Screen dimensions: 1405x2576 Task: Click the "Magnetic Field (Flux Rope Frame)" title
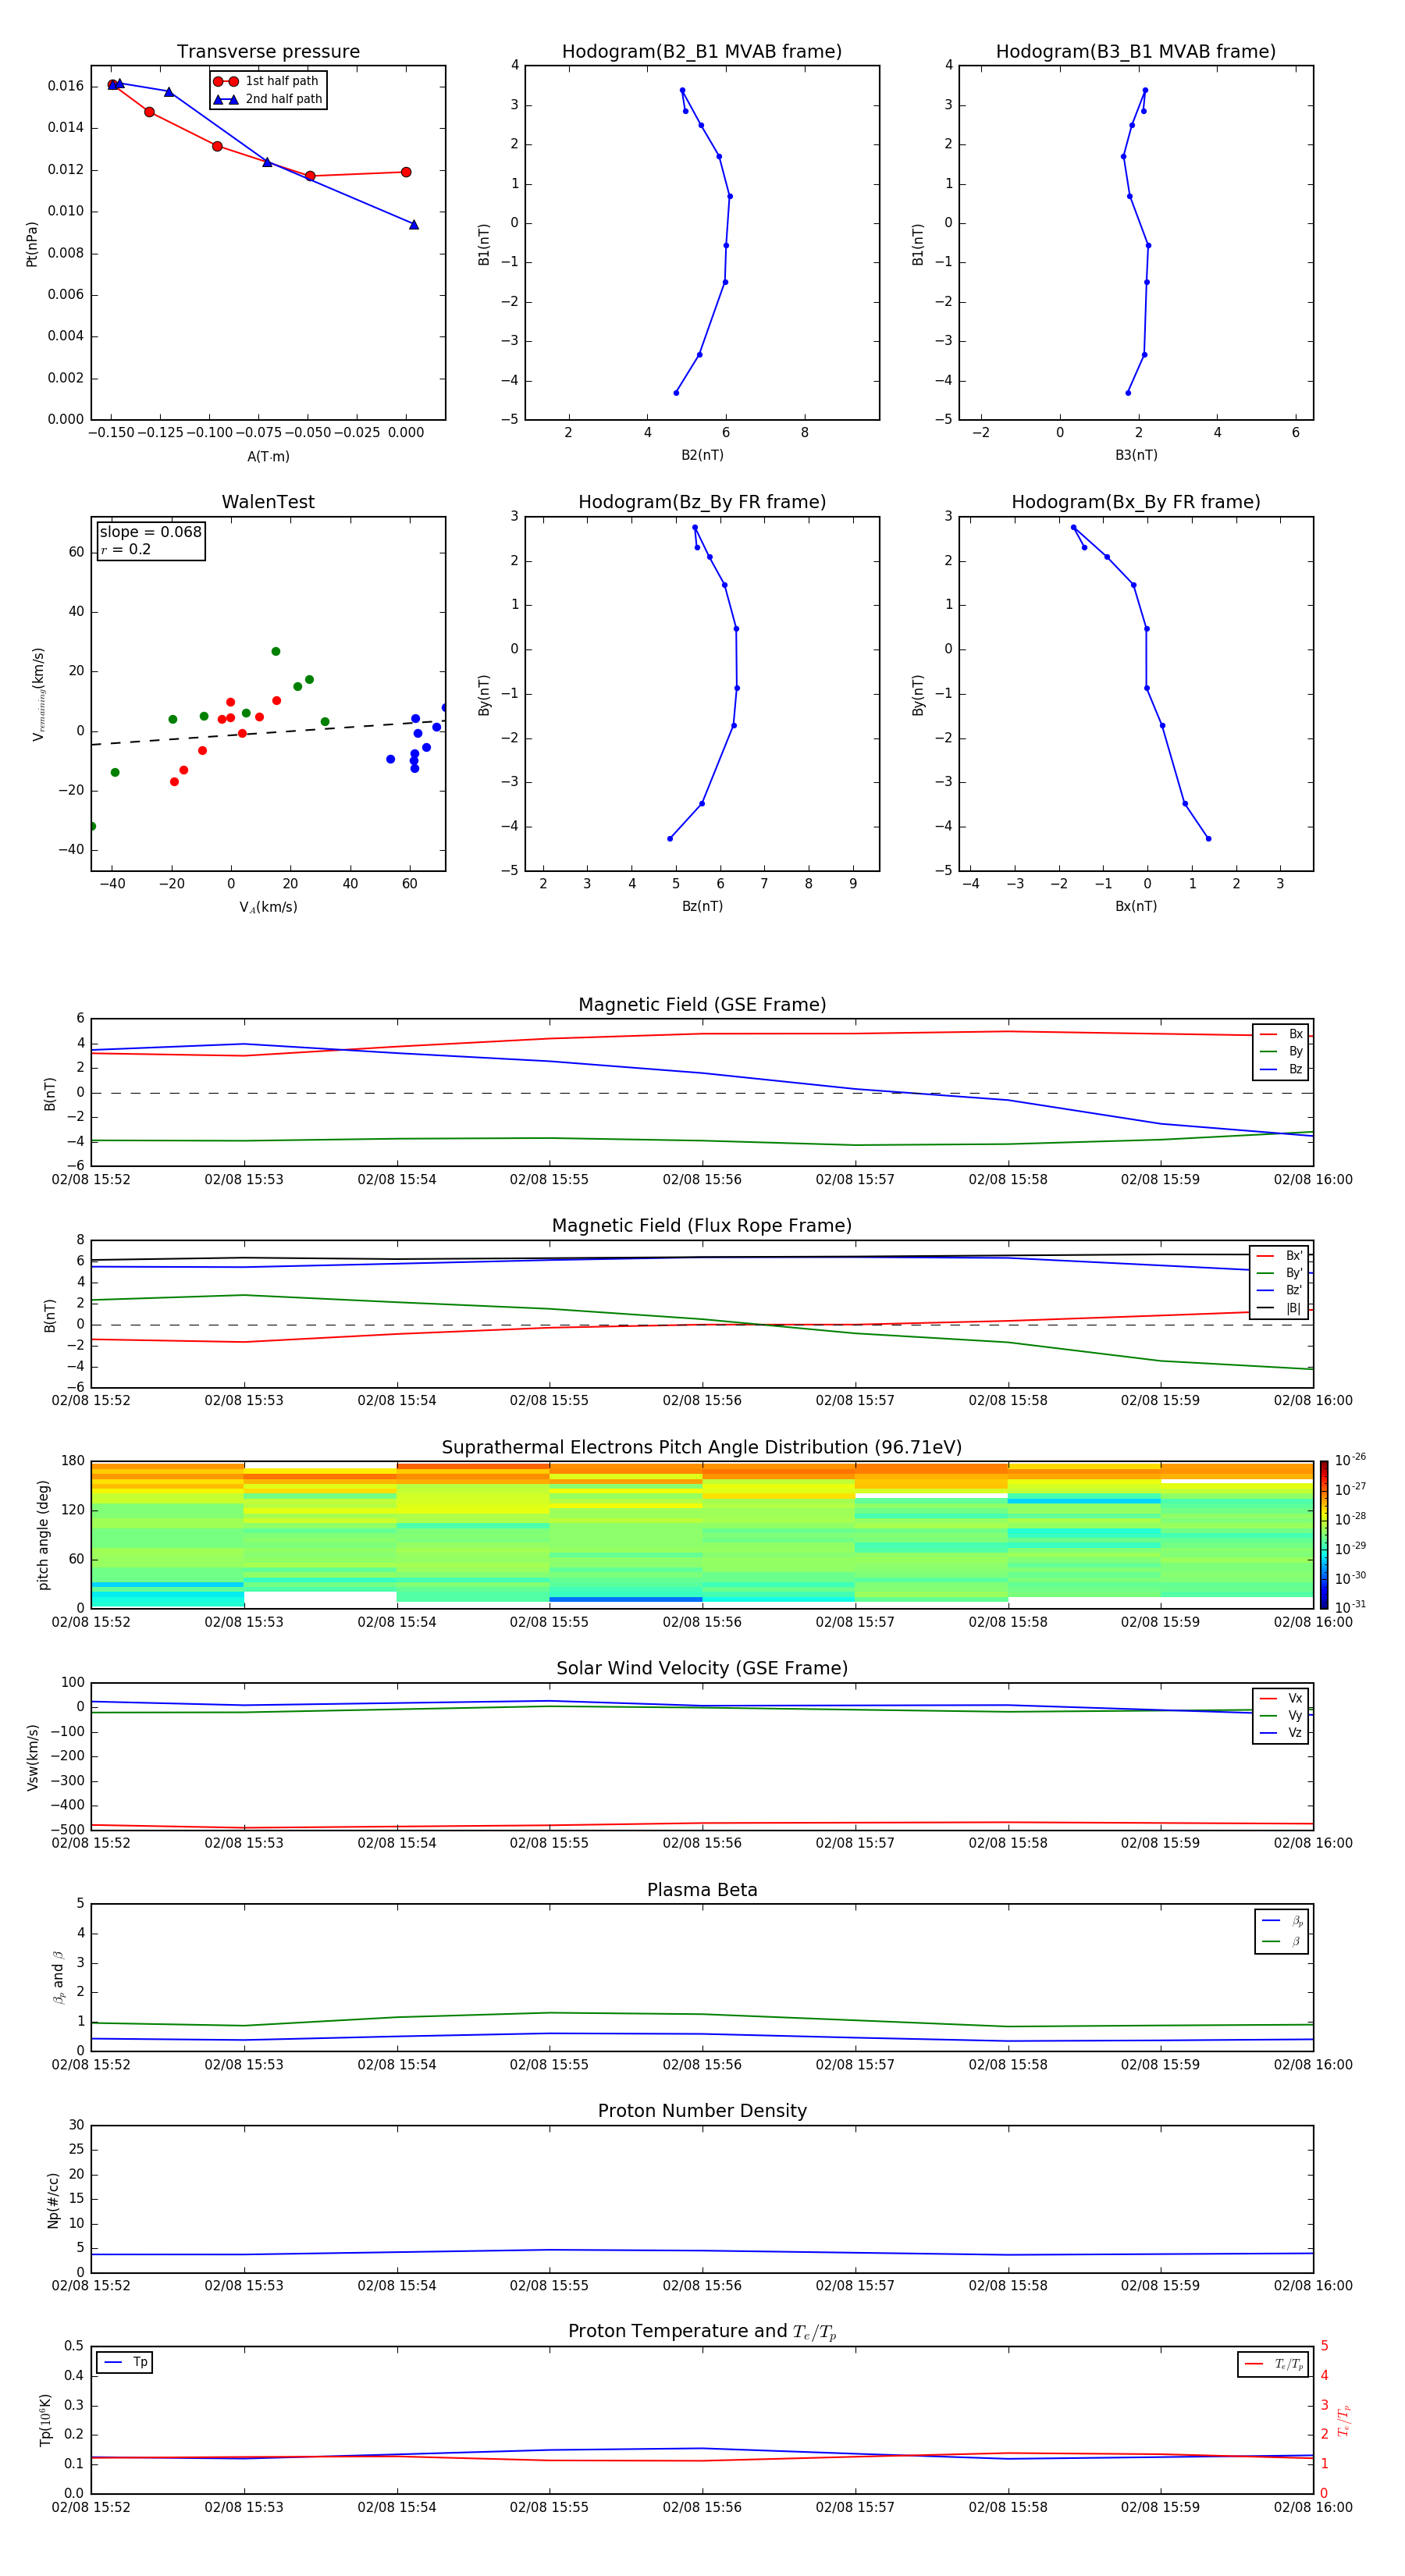pos(702,1226)
